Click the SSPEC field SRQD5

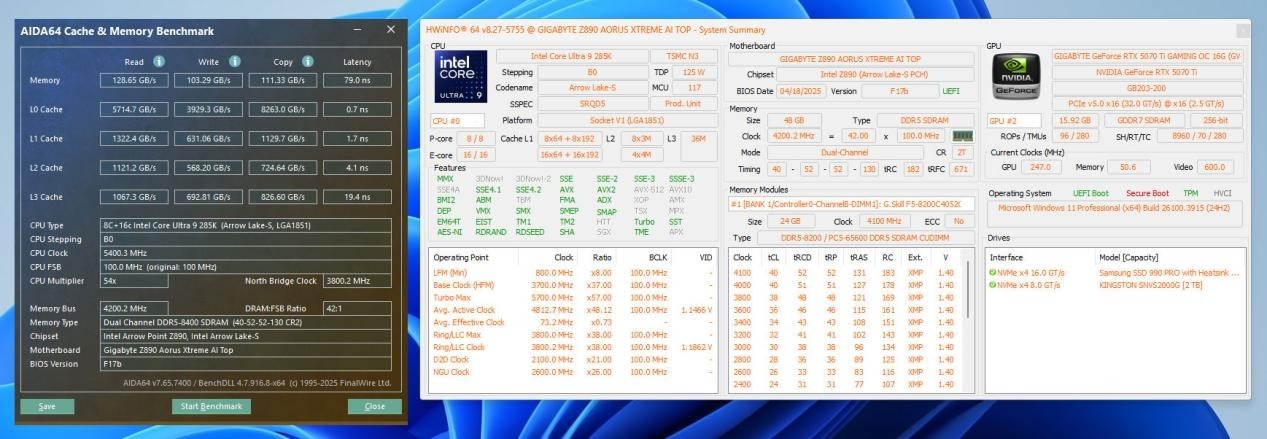tap(592, 104)
